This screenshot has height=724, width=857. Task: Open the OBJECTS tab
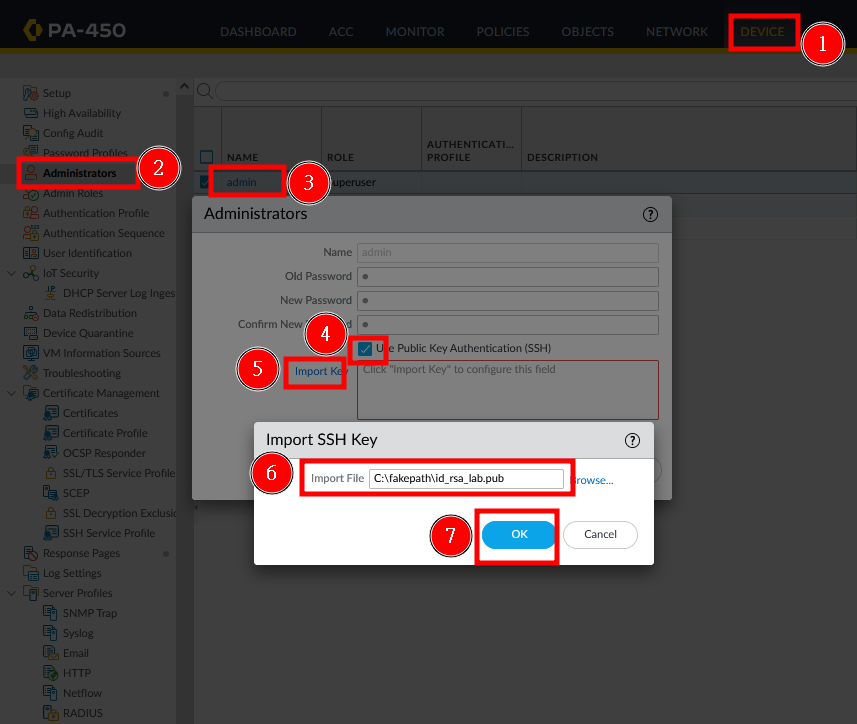point(588,32)
